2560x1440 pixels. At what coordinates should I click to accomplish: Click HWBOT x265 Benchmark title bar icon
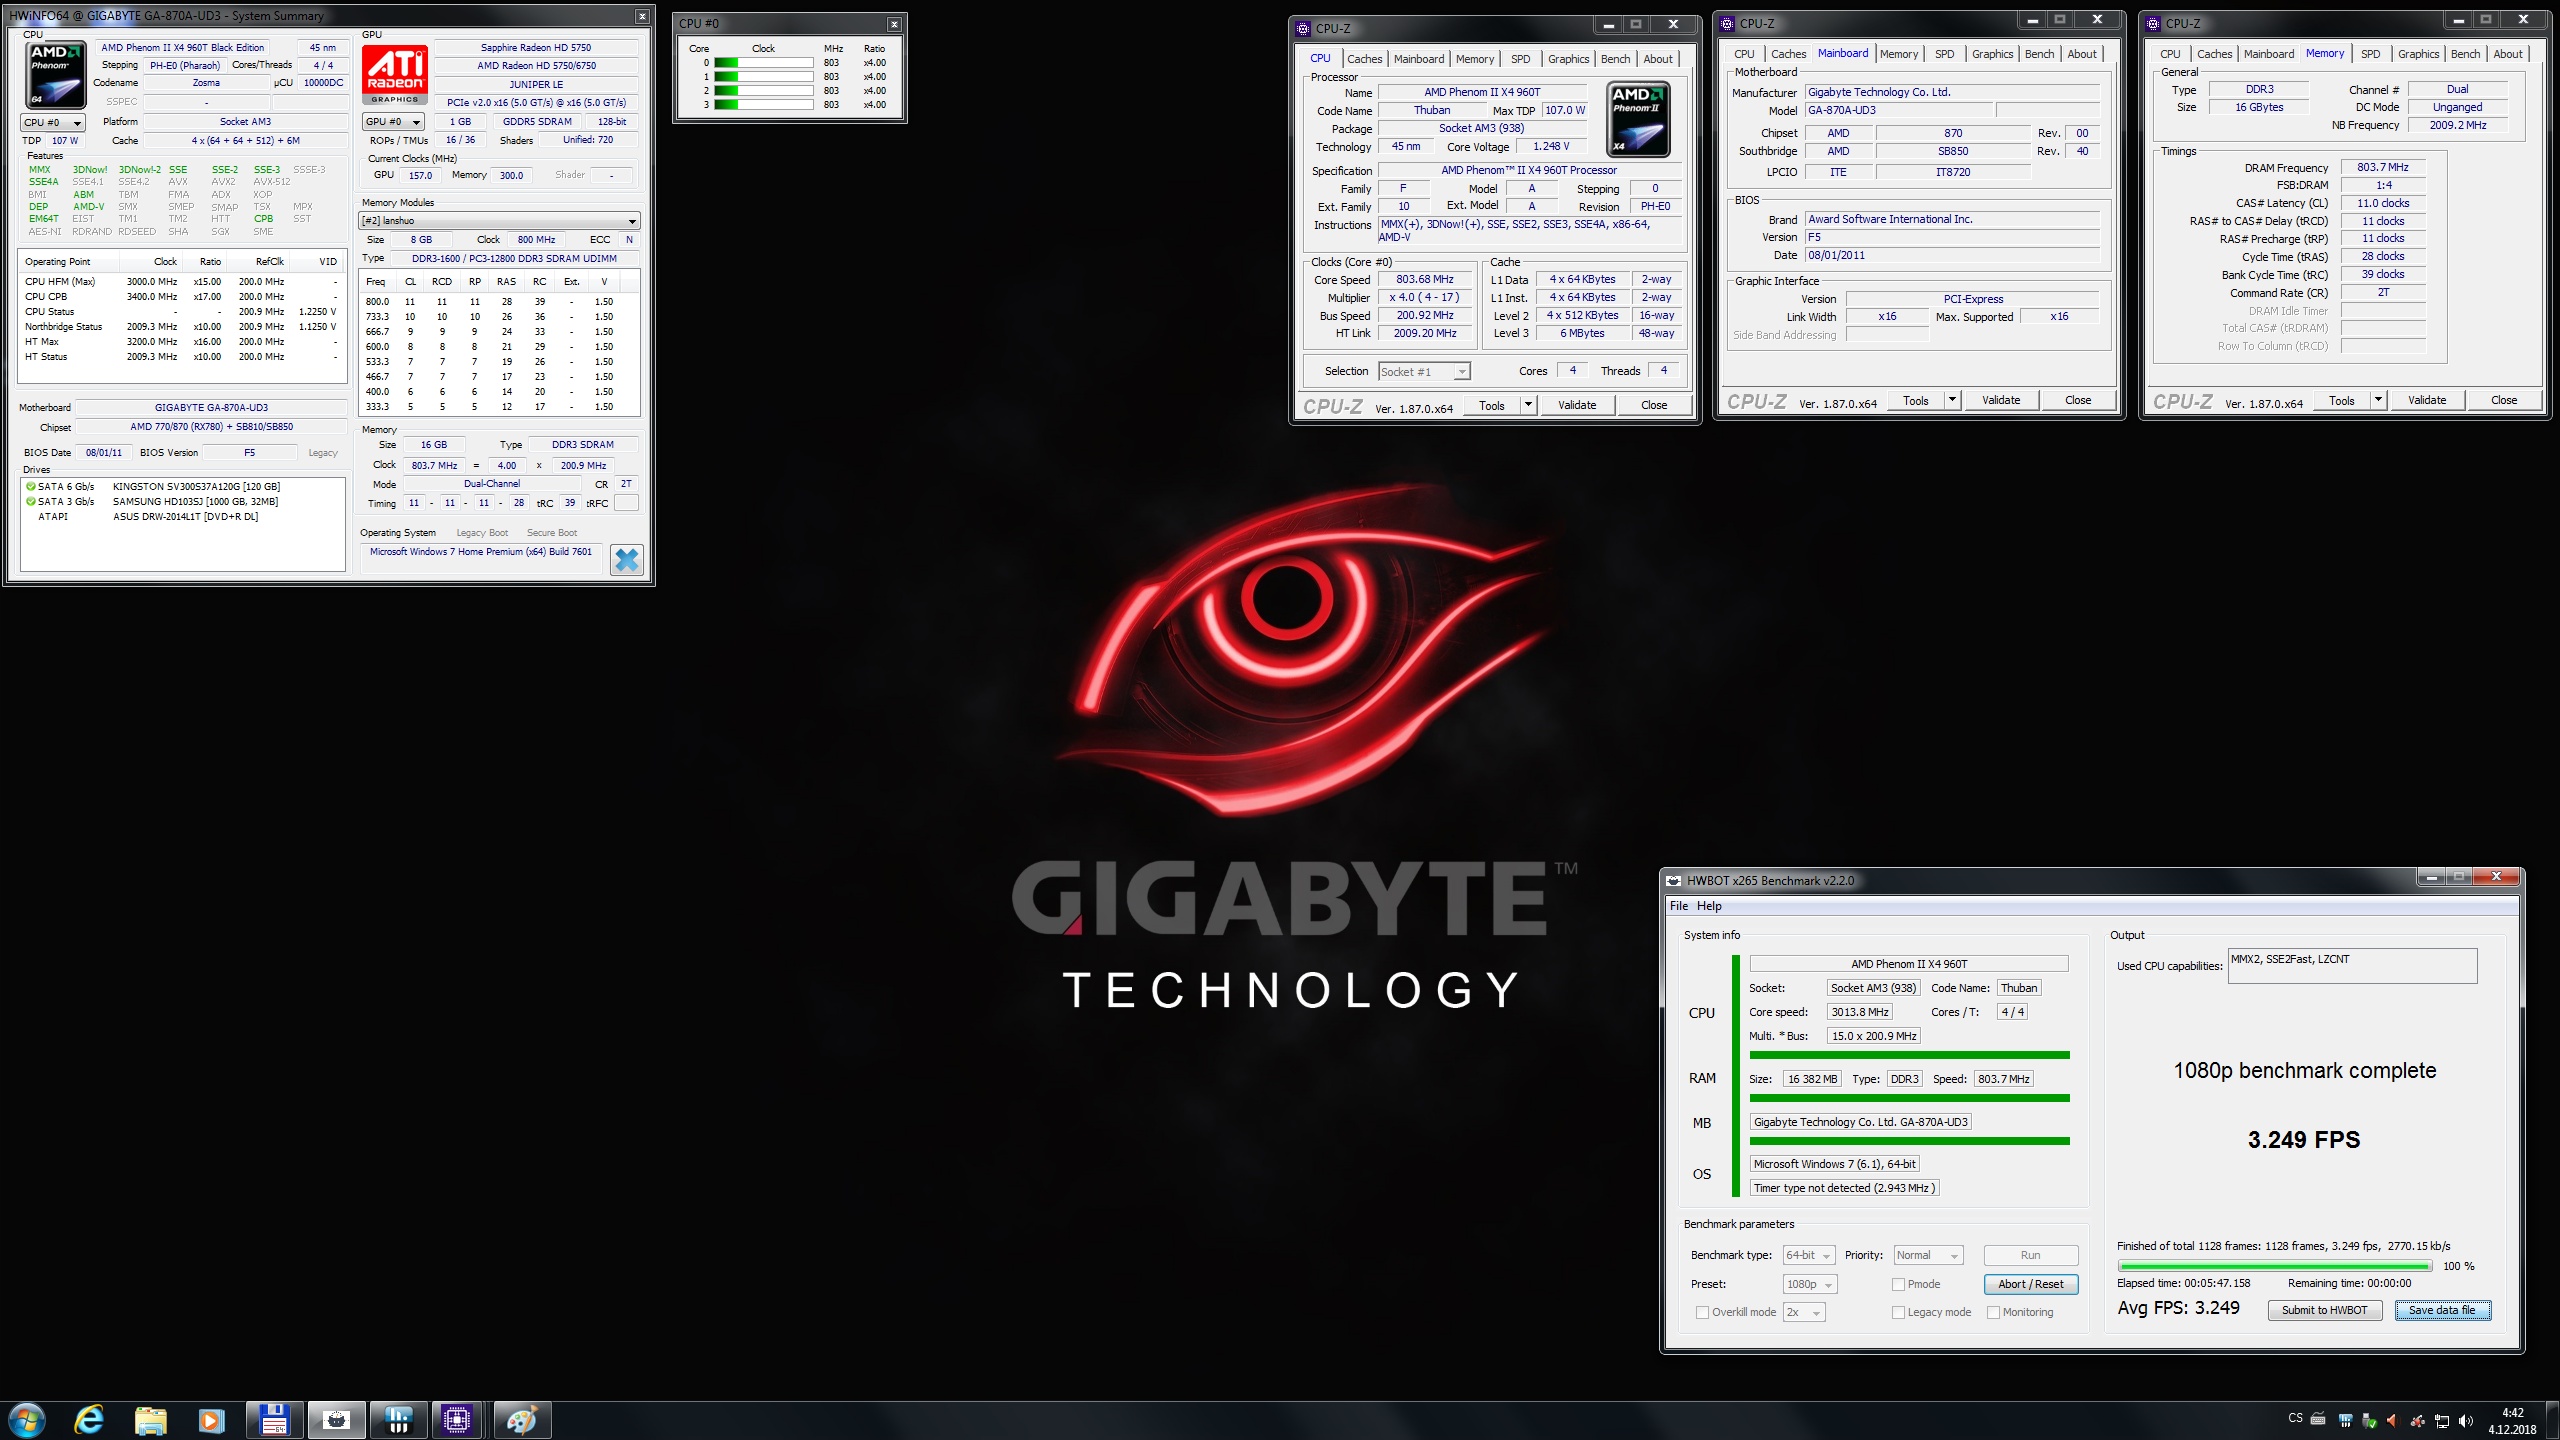(x=1674, y=881)
